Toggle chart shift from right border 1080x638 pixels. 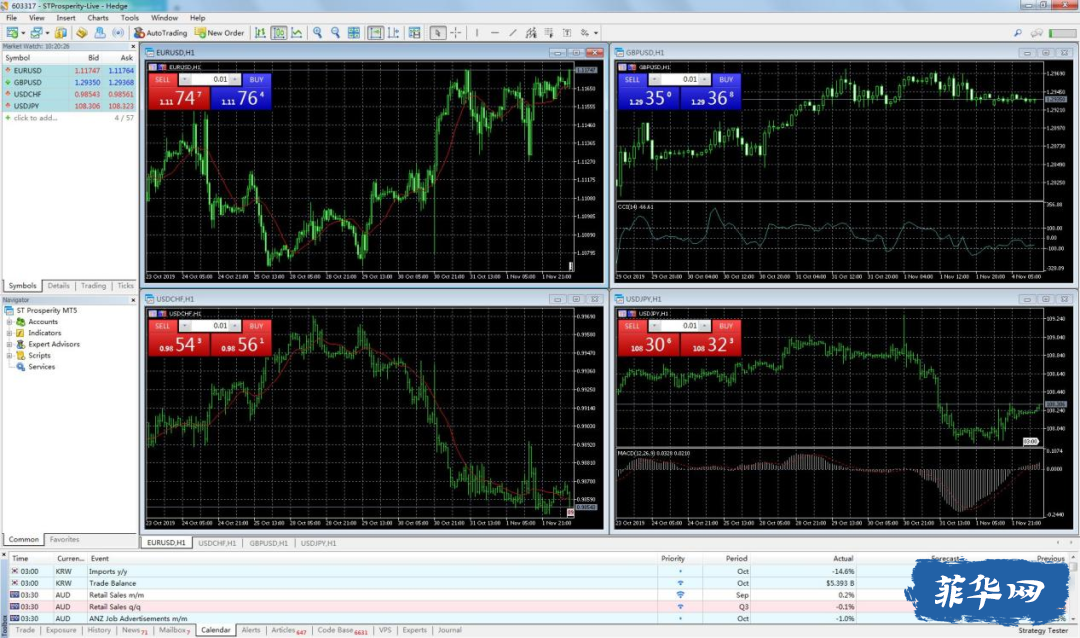[393, 32]
